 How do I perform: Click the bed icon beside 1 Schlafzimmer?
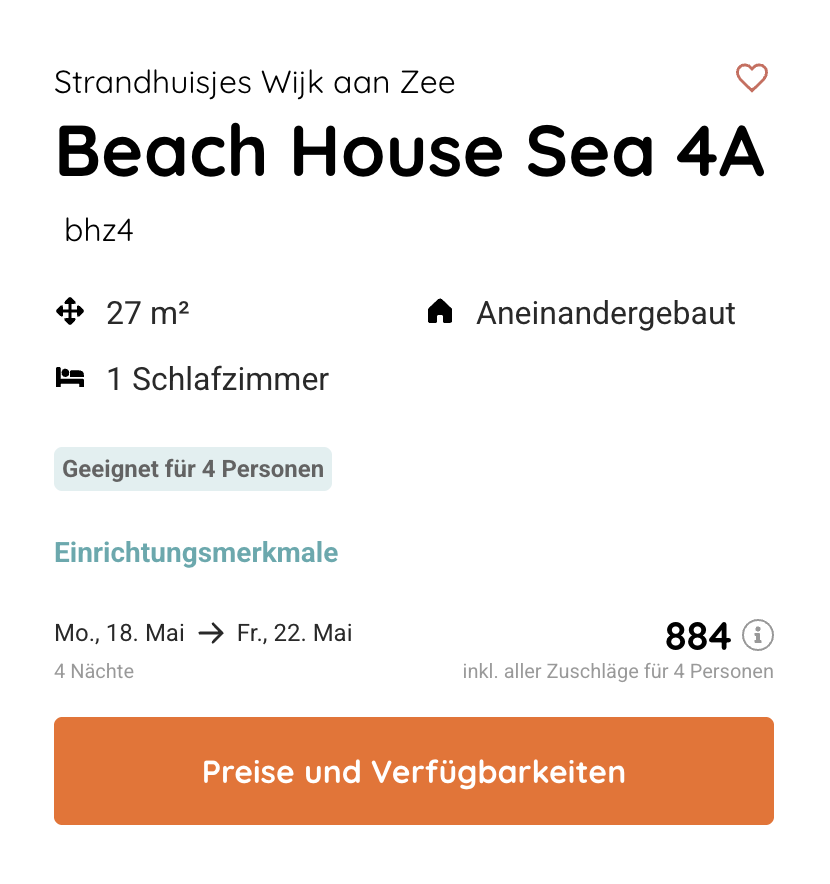tap(70, 377)
